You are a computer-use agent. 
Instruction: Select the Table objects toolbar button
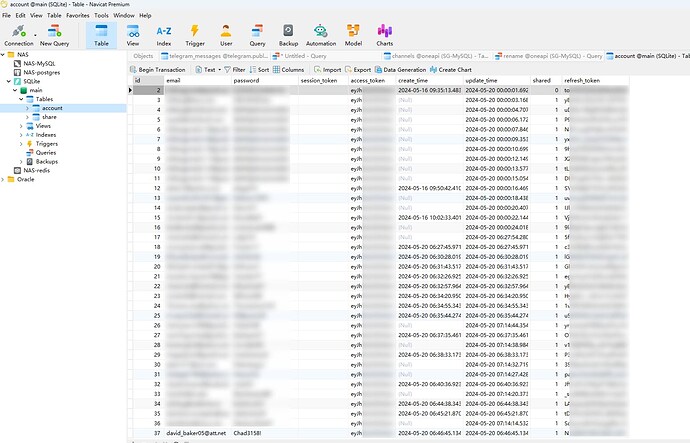(x=101, y=35)
